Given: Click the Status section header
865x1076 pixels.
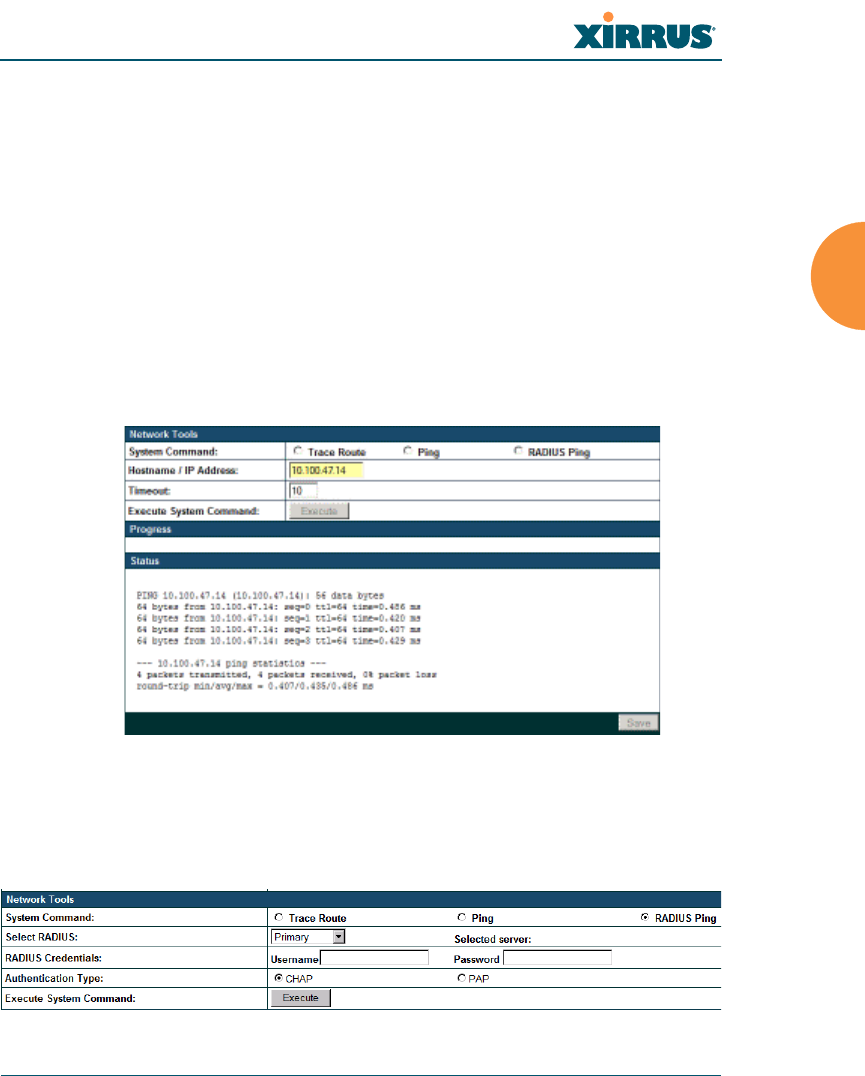Looking at the screenshot, I should 392,561.
